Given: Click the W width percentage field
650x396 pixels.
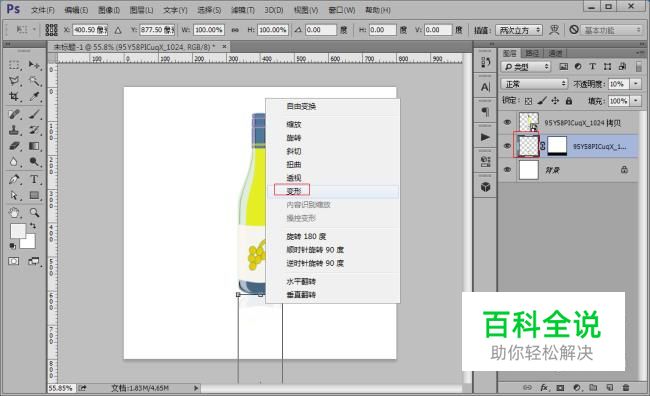Looking at the screenshot, I should click(209, 30).
